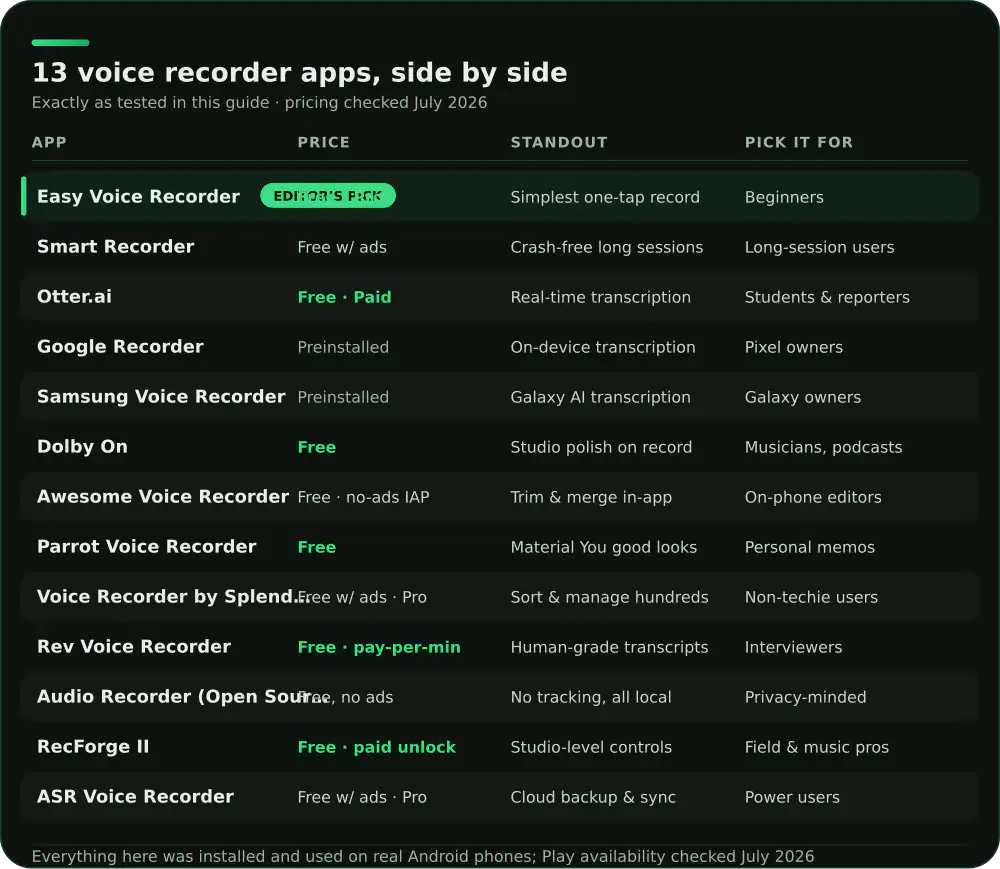Click Parrot Voice Recorder's green "Free" price

[x=316, y=547]
